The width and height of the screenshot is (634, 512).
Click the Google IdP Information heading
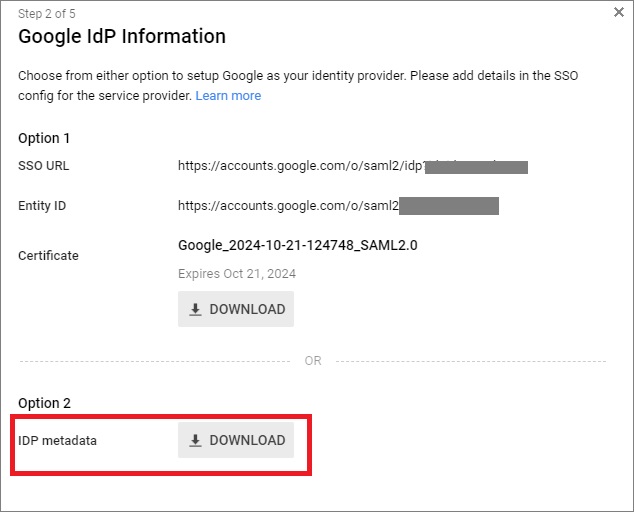[122, 37]
